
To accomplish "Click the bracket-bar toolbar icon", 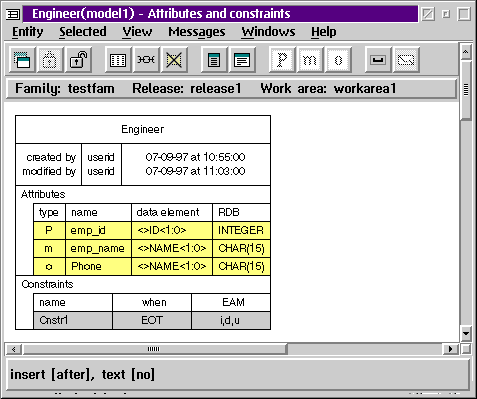I will click(x=378, y=60).
